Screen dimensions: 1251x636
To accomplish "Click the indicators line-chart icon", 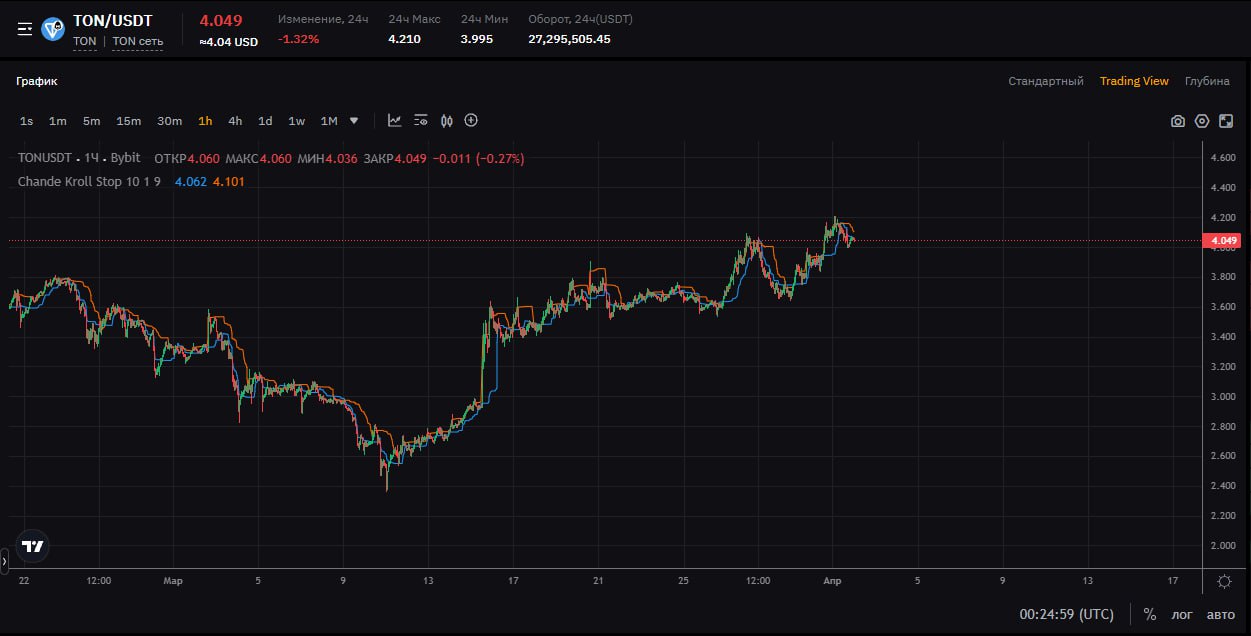I will point(395,121).
